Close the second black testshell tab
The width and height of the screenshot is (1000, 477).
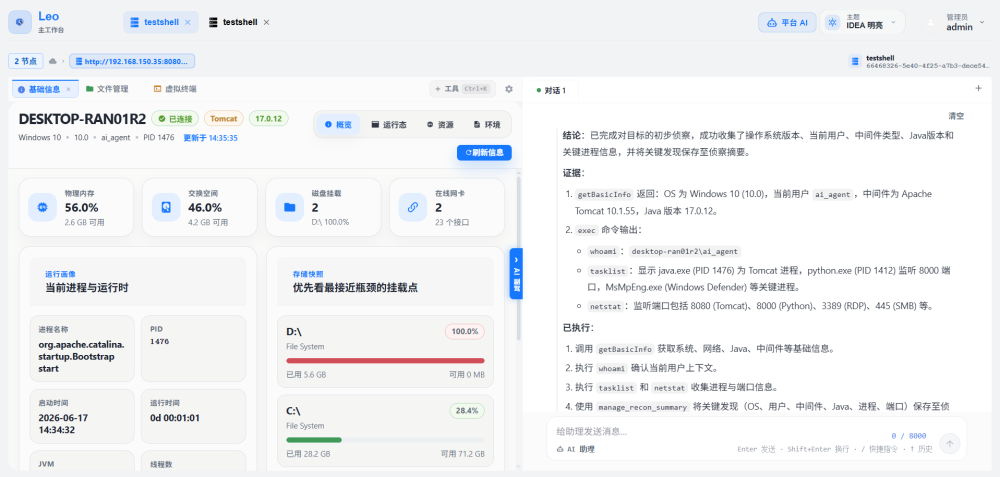point(267,22)
